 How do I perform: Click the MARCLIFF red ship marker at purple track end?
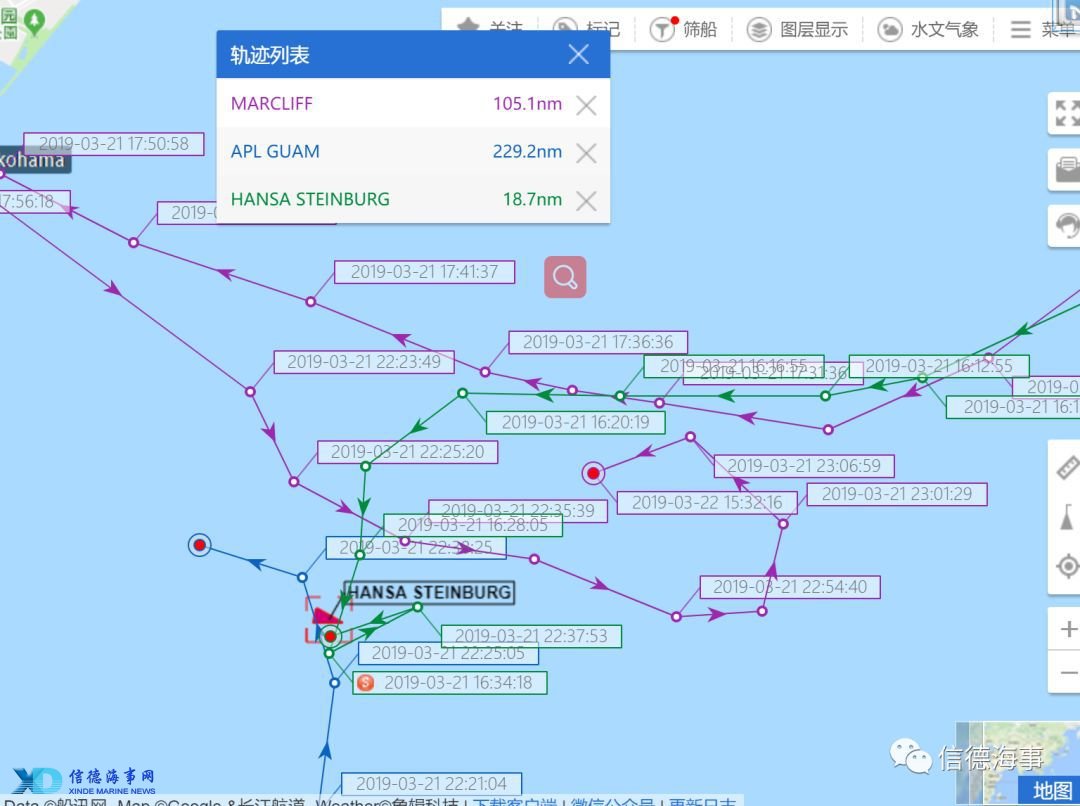click(593, 473)
